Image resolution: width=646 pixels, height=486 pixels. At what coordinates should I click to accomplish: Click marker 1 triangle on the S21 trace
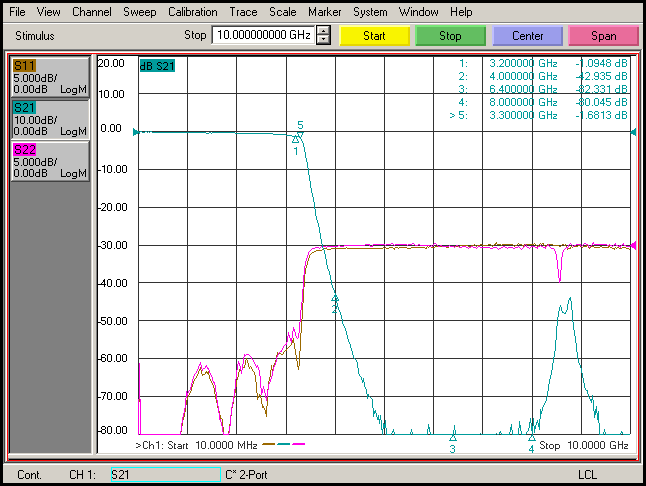(x=295, y=141)
